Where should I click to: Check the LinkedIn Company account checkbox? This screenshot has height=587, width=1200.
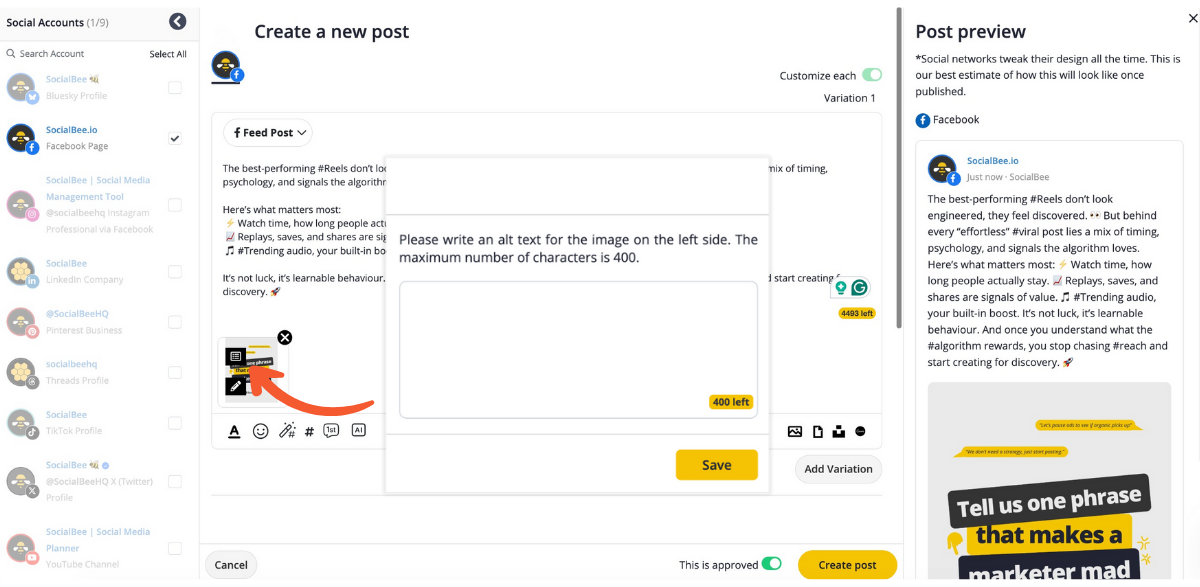pos(175,272)
